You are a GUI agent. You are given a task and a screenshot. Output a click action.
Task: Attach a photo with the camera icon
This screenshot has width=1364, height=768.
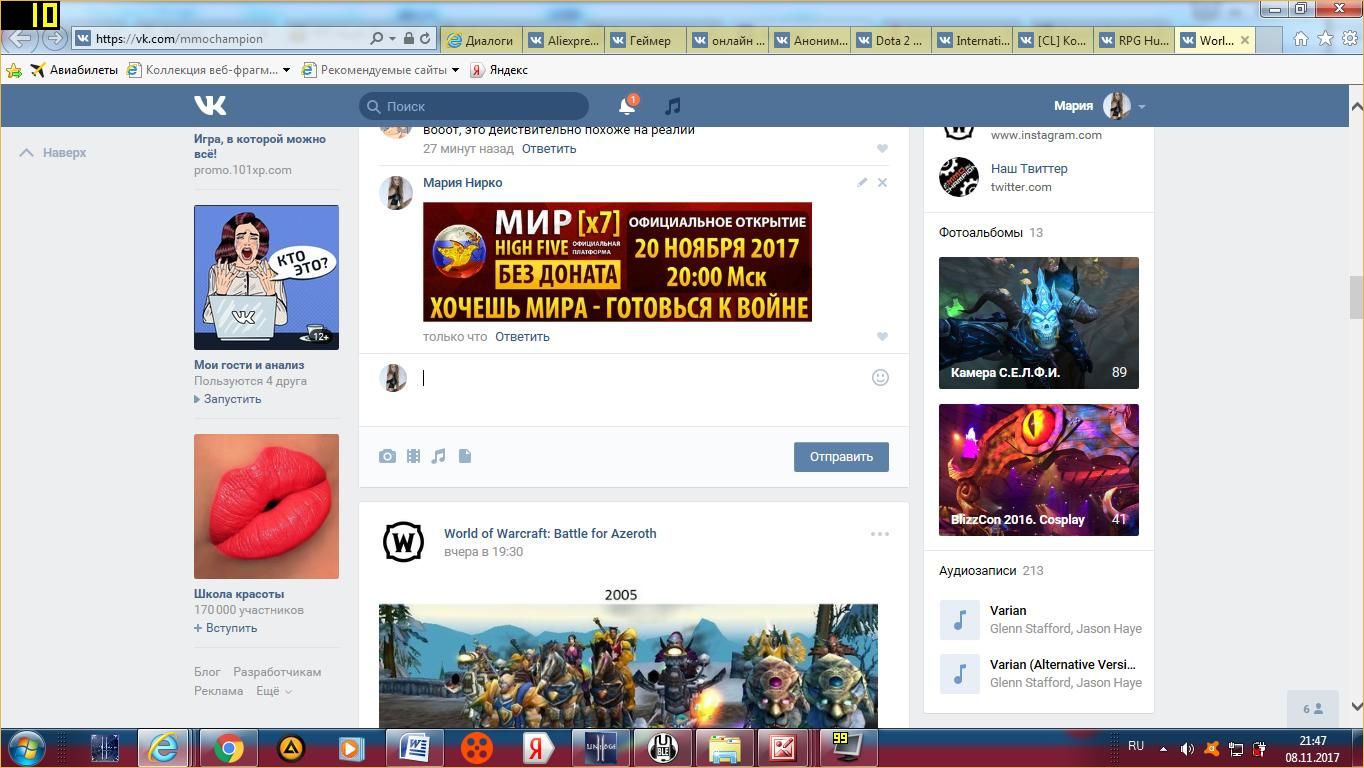point(387,456)
